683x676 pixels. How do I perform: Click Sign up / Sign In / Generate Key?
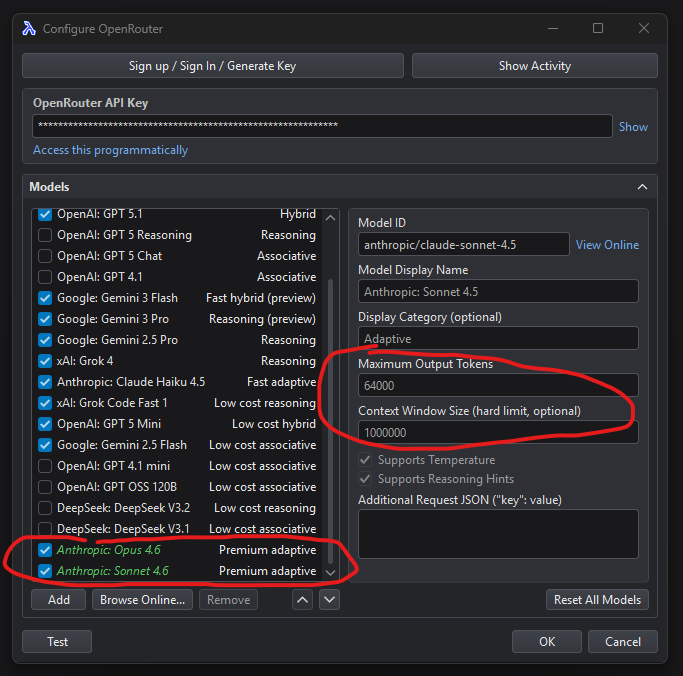(213, 66)
